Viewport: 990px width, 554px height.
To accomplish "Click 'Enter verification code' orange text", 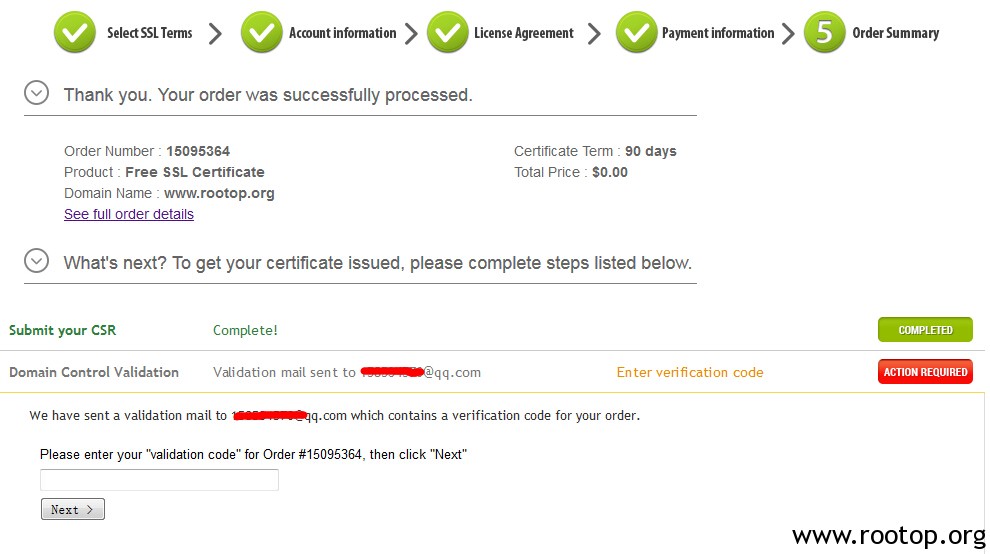I will tap(689, 373).
